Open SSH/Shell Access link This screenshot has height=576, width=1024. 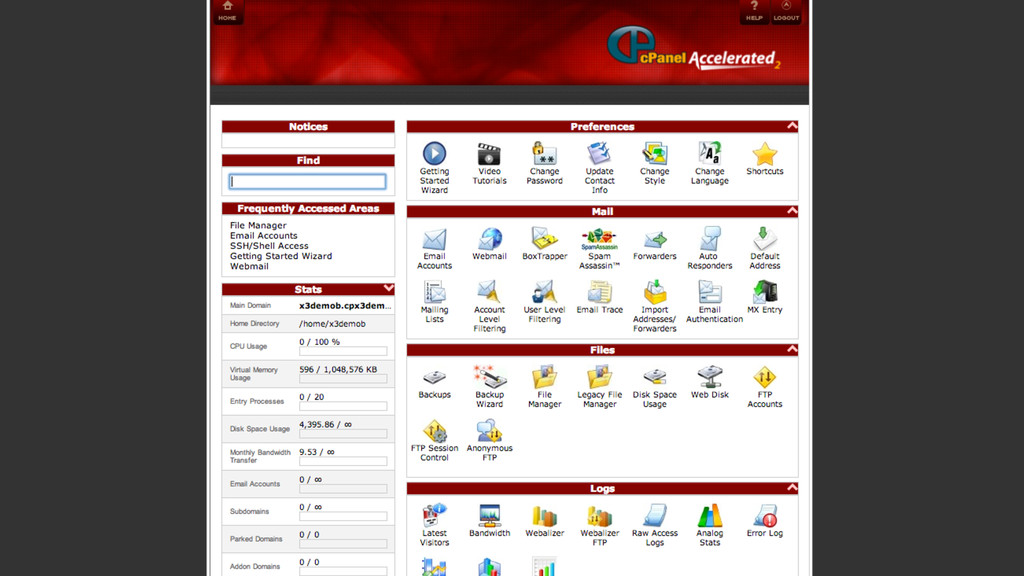[268, 246]
